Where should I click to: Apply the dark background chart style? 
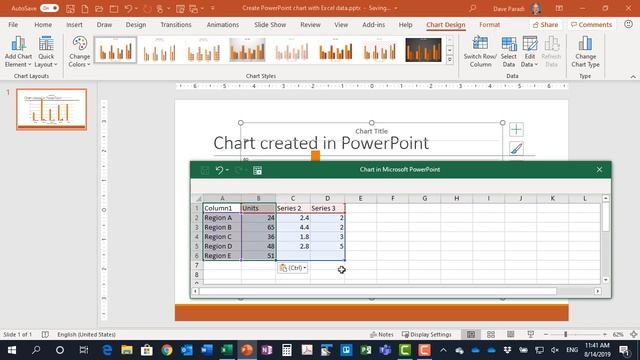coord(423,50)
